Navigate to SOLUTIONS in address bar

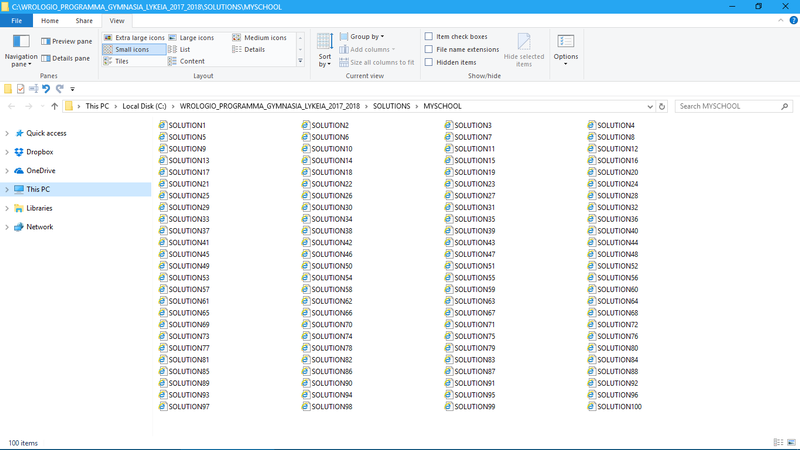pyautogui.click(x=393, y=106)
